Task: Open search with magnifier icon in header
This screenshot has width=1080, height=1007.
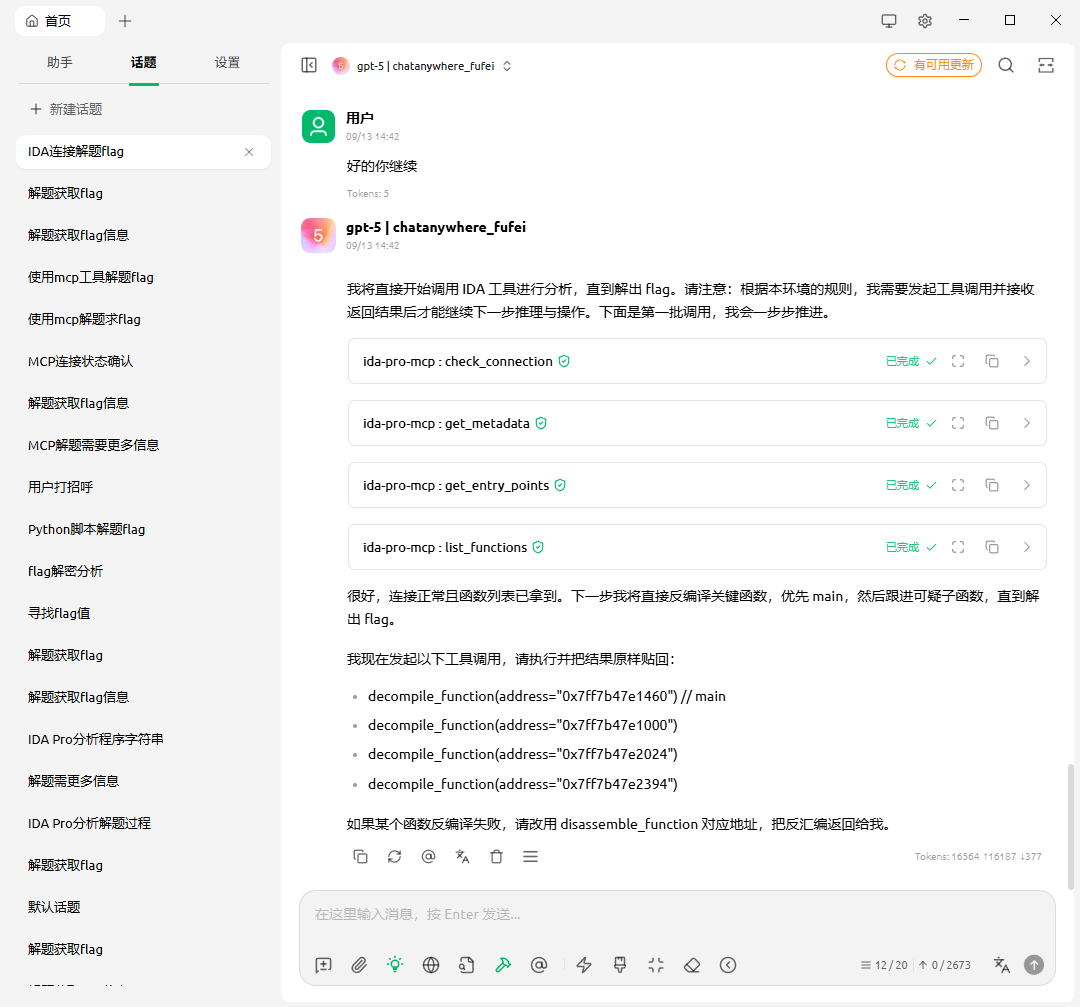Action: [x=1006, y=65]
